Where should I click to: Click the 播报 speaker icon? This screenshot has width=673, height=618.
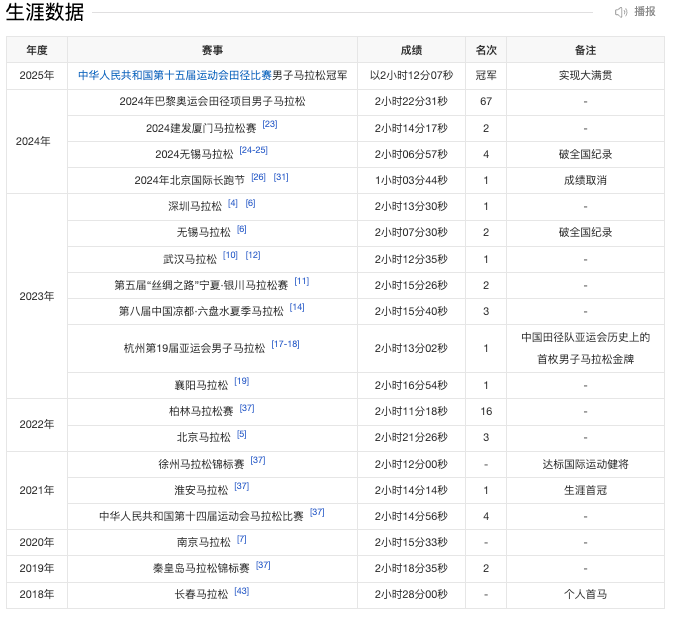pos(621,12)
